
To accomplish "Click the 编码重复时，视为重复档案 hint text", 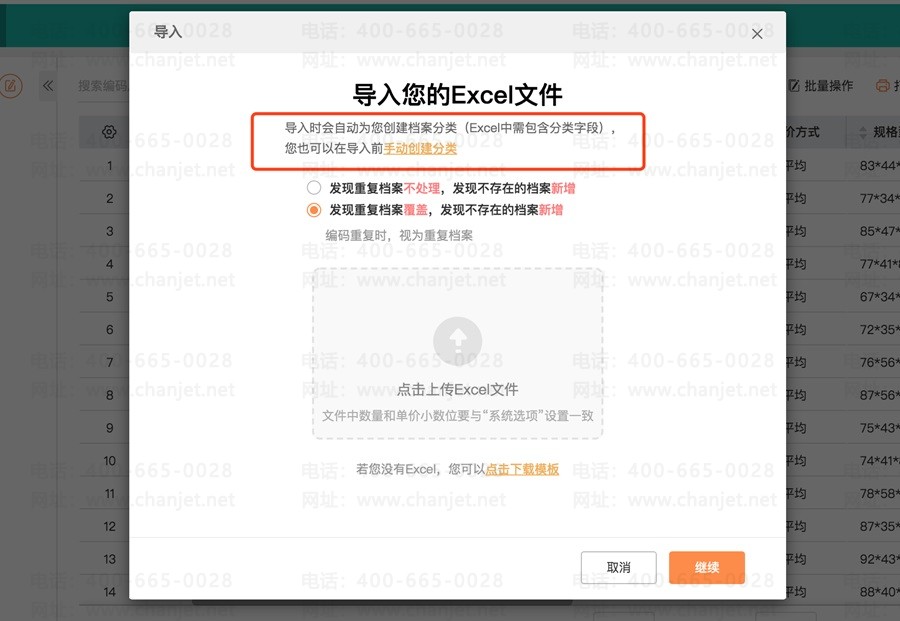I will [399, 235].
